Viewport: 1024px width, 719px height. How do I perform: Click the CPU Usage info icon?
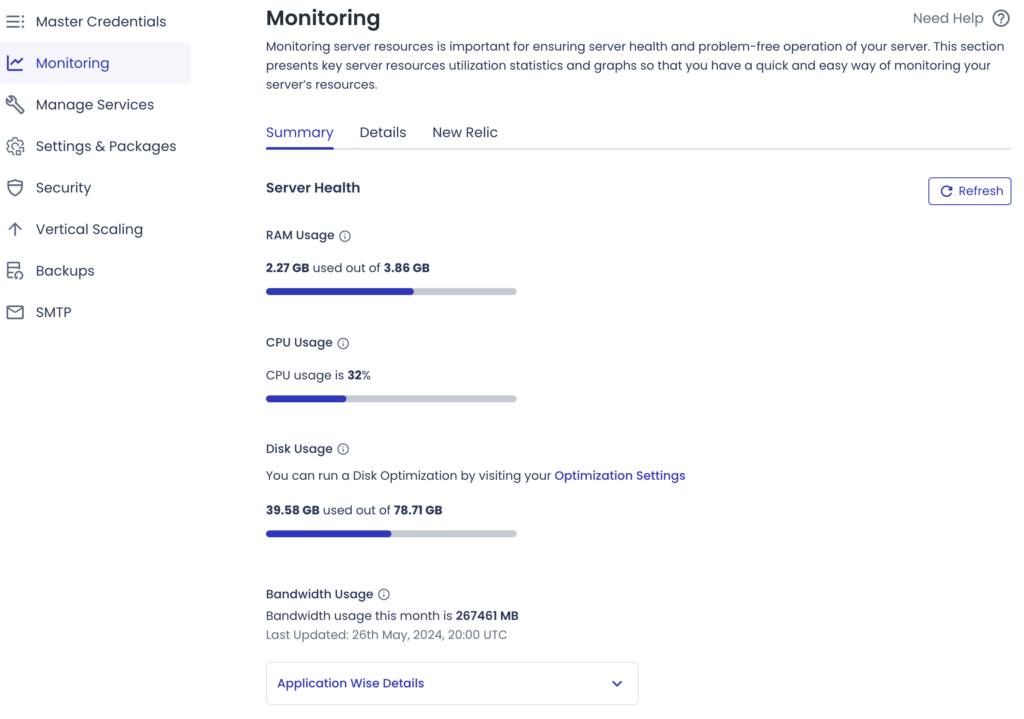(x=343, y=343)
